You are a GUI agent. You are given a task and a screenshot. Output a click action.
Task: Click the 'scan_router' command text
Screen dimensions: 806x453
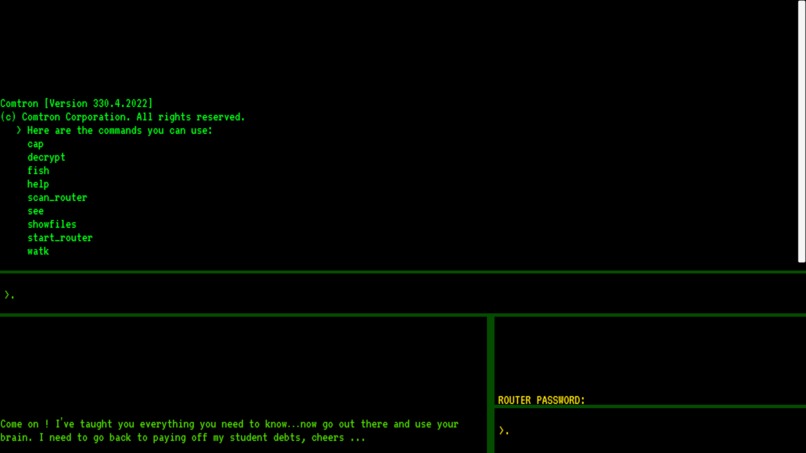[x=58, y=197]
